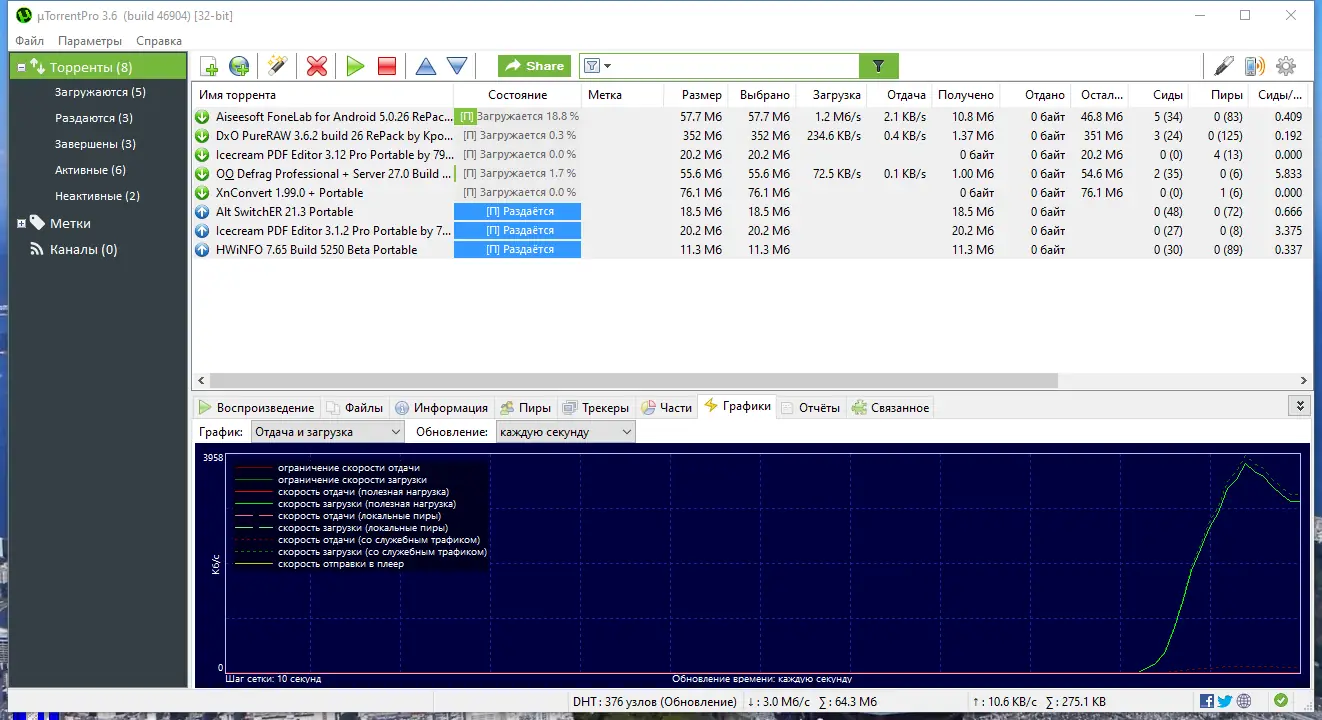
Task: Switch to the Части tab
Action: (666, 407)
